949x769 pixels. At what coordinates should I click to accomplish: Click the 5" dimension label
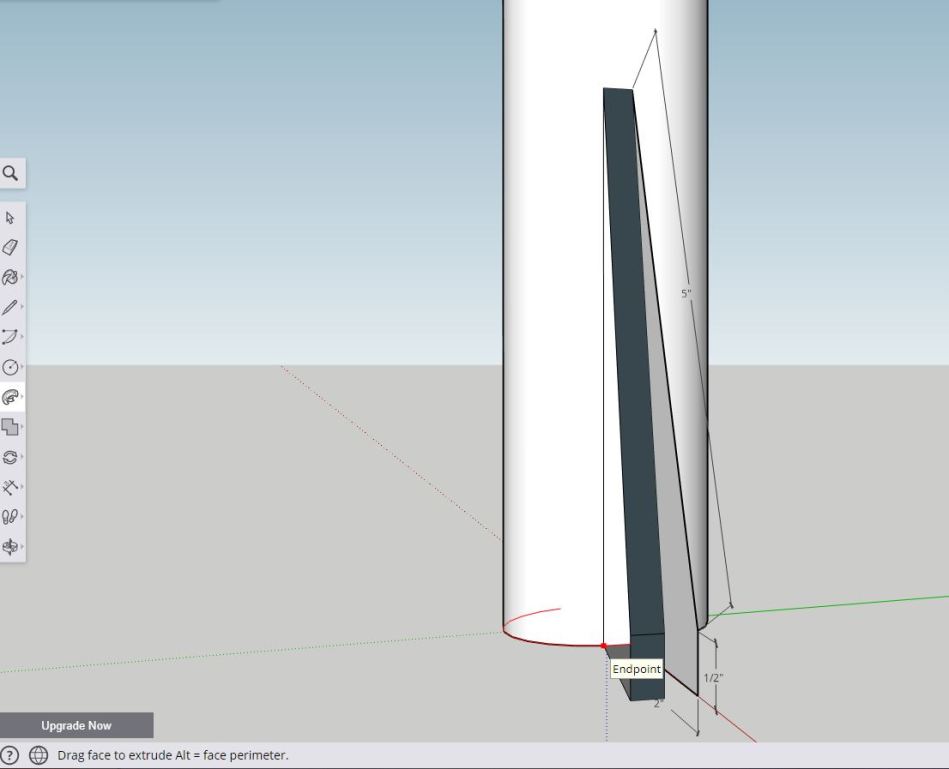[x=686, y=294]
